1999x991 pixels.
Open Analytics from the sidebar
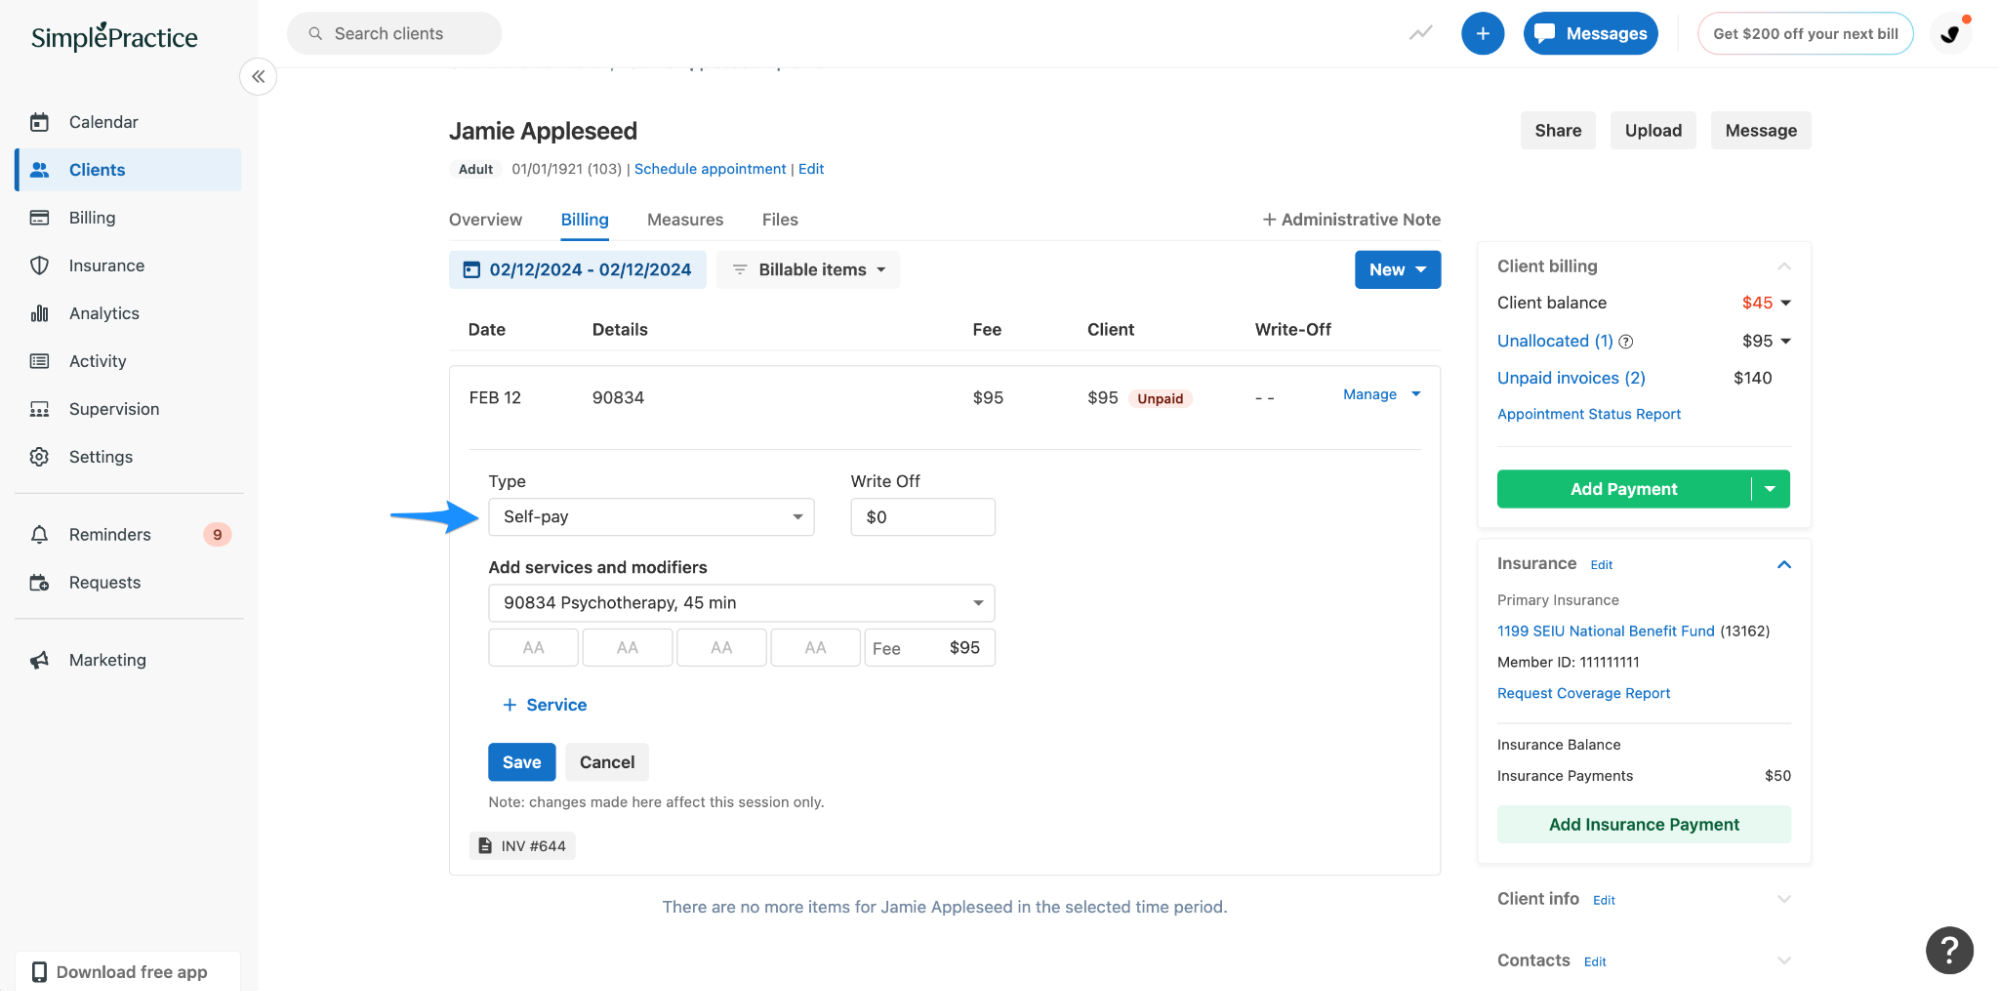tap(102, 313)
